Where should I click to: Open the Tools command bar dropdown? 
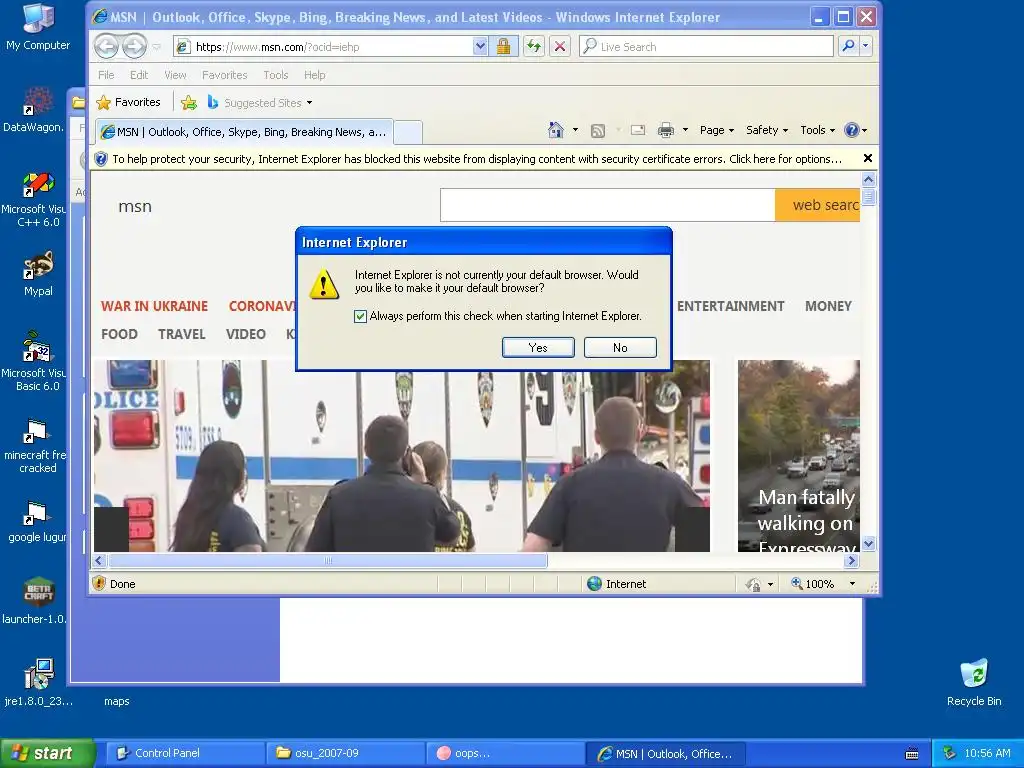817,130
